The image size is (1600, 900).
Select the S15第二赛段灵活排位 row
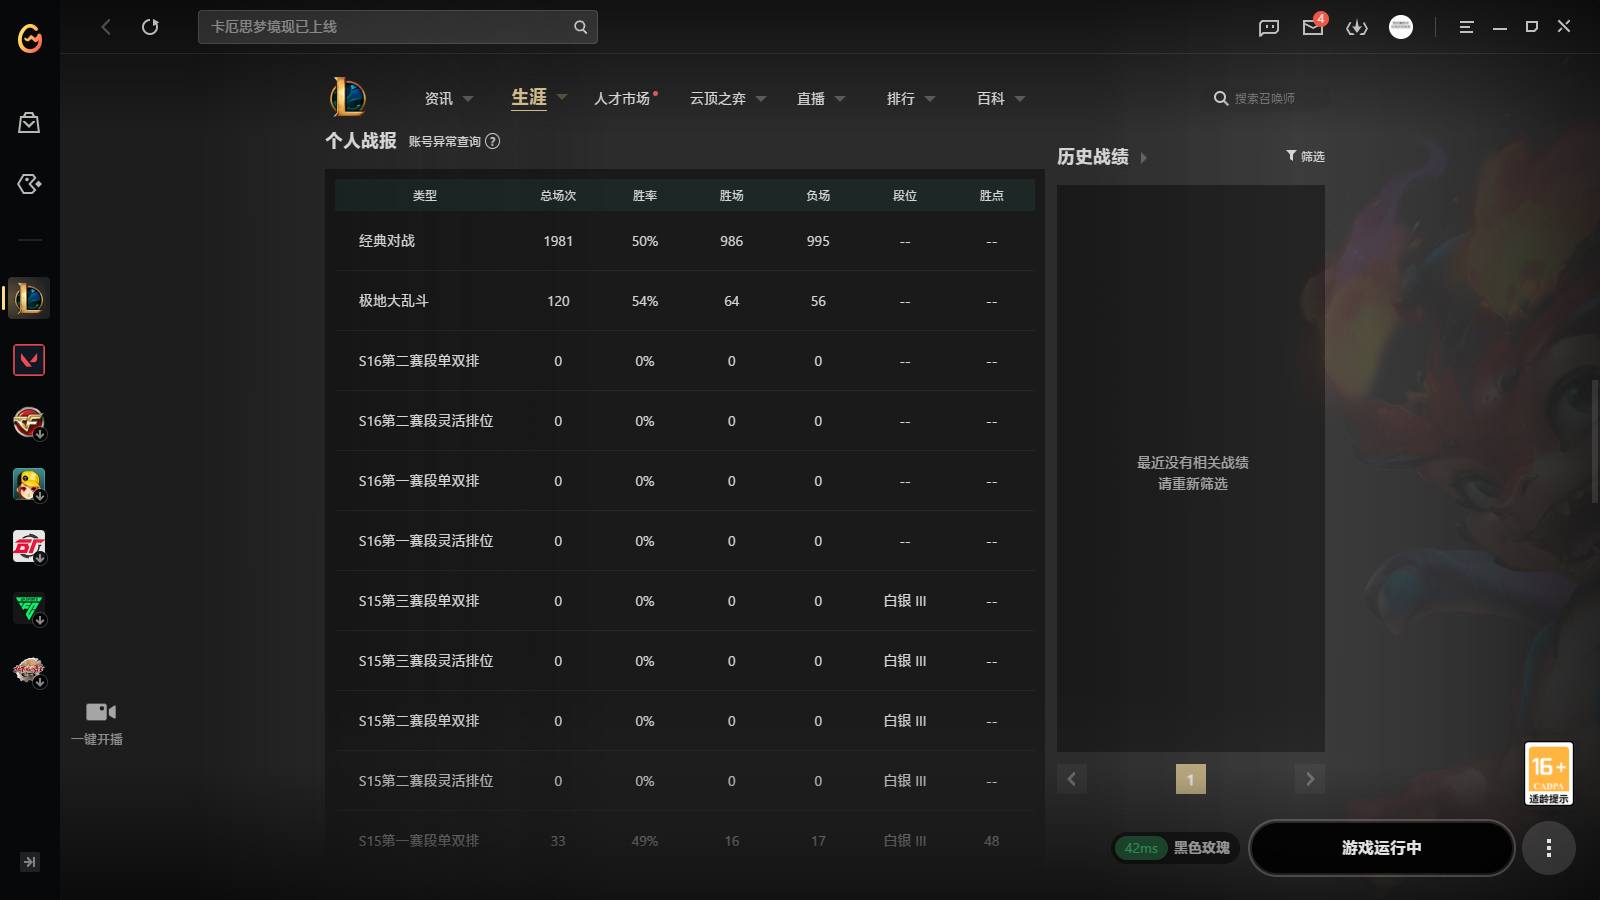[685, 781]
